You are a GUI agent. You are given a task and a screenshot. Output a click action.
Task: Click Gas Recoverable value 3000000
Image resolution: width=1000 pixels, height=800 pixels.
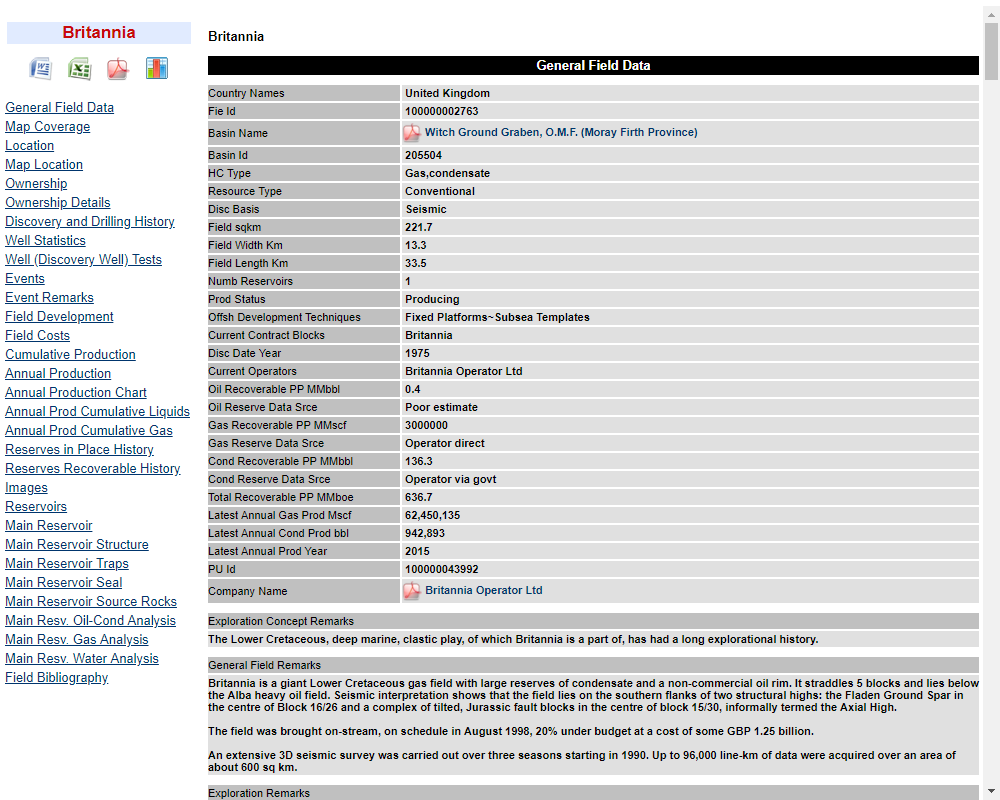click(427, 426)
